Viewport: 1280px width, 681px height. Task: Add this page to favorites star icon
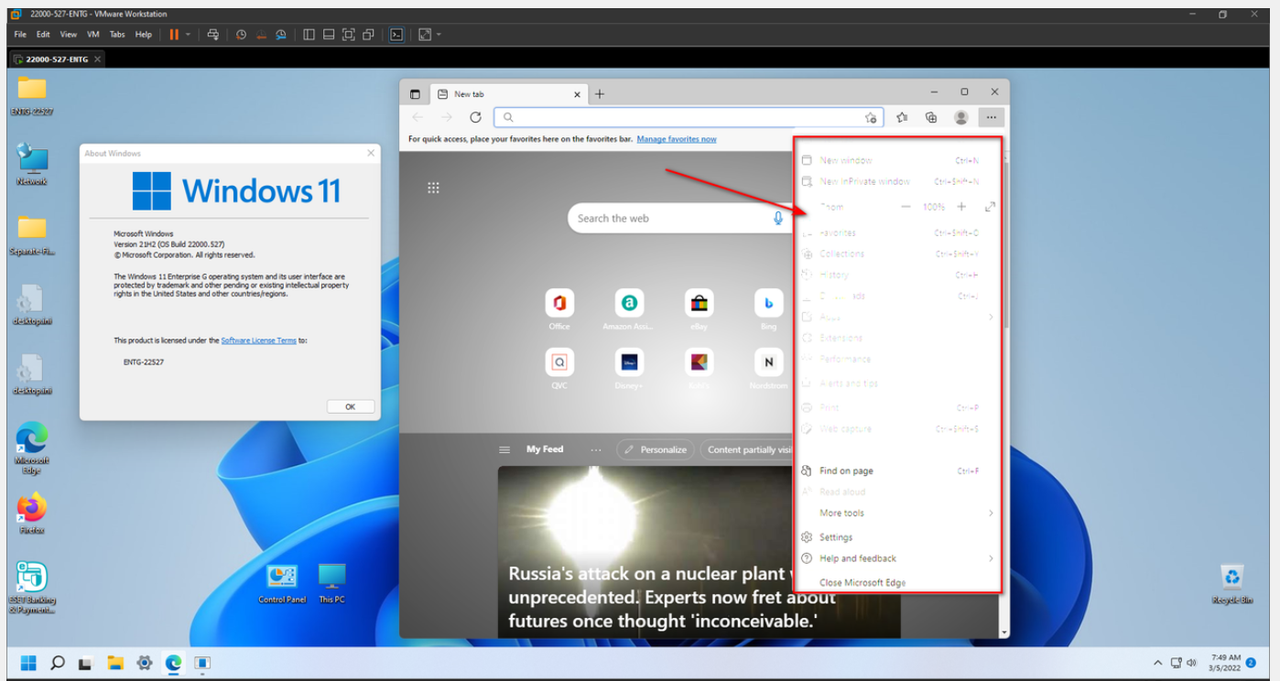(x=871, y=117)
